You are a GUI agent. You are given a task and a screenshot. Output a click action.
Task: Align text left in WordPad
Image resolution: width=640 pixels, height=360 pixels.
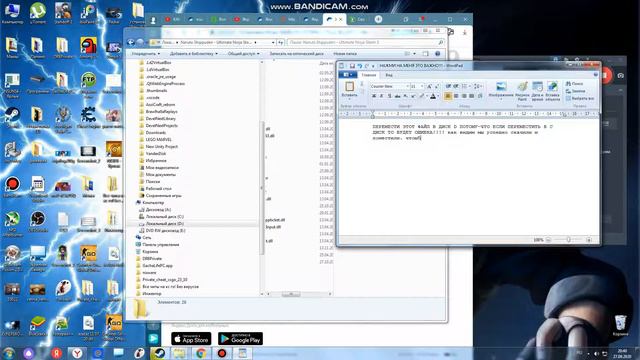(x=448, y=96)
